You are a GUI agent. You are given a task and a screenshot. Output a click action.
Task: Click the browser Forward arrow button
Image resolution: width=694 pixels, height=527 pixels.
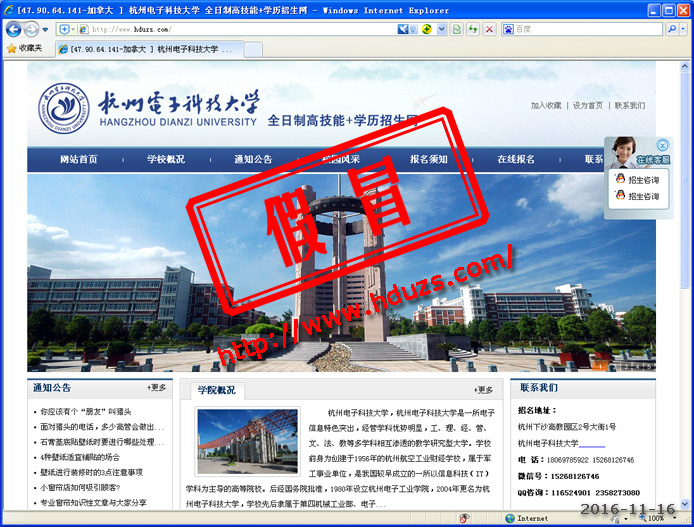(31, 30)
